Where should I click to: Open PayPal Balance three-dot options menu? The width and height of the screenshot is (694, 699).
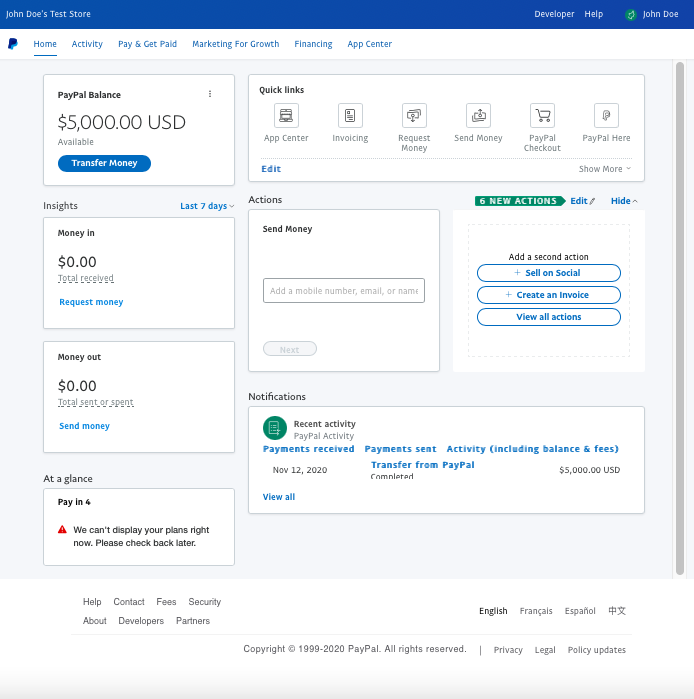tap(210, 94)
